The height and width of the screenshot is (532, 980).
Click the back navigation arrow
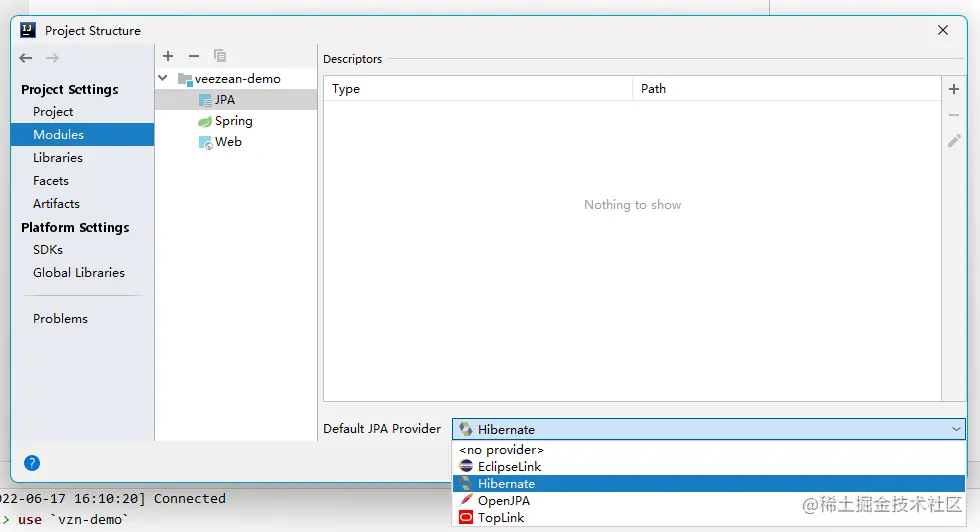(x=26, y=58)
